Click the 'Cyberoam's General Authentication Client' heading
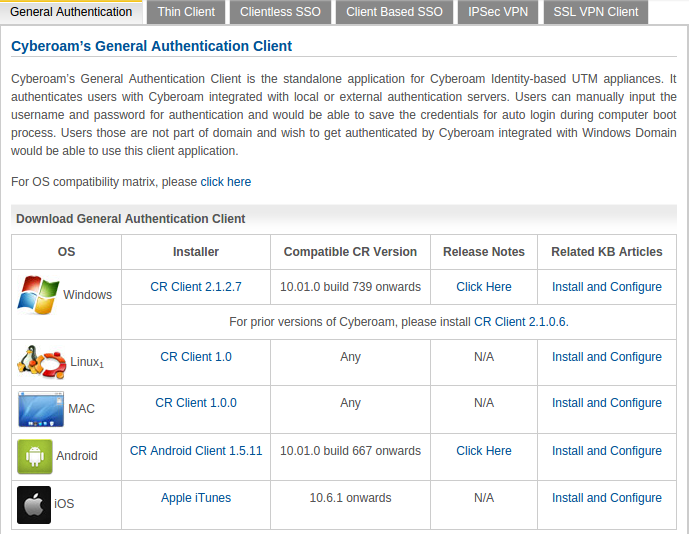This screenshot has width=689, height=534. 152,46
